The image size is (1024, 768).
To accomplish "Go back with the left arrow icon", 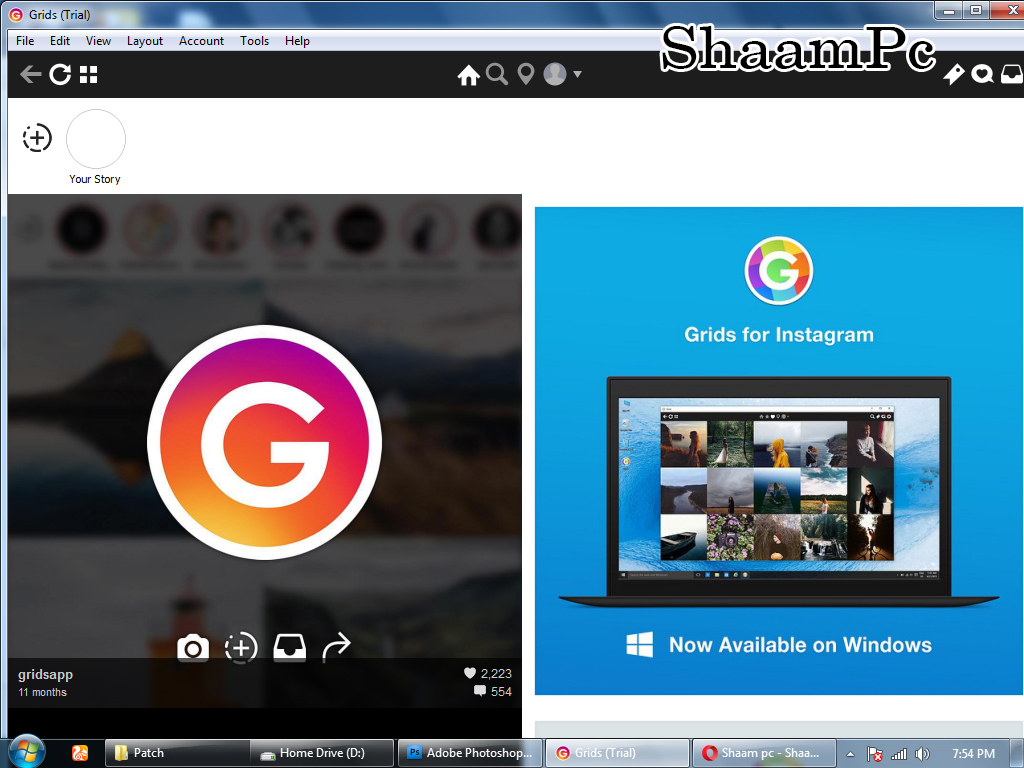I will click(x=30, y=74).
